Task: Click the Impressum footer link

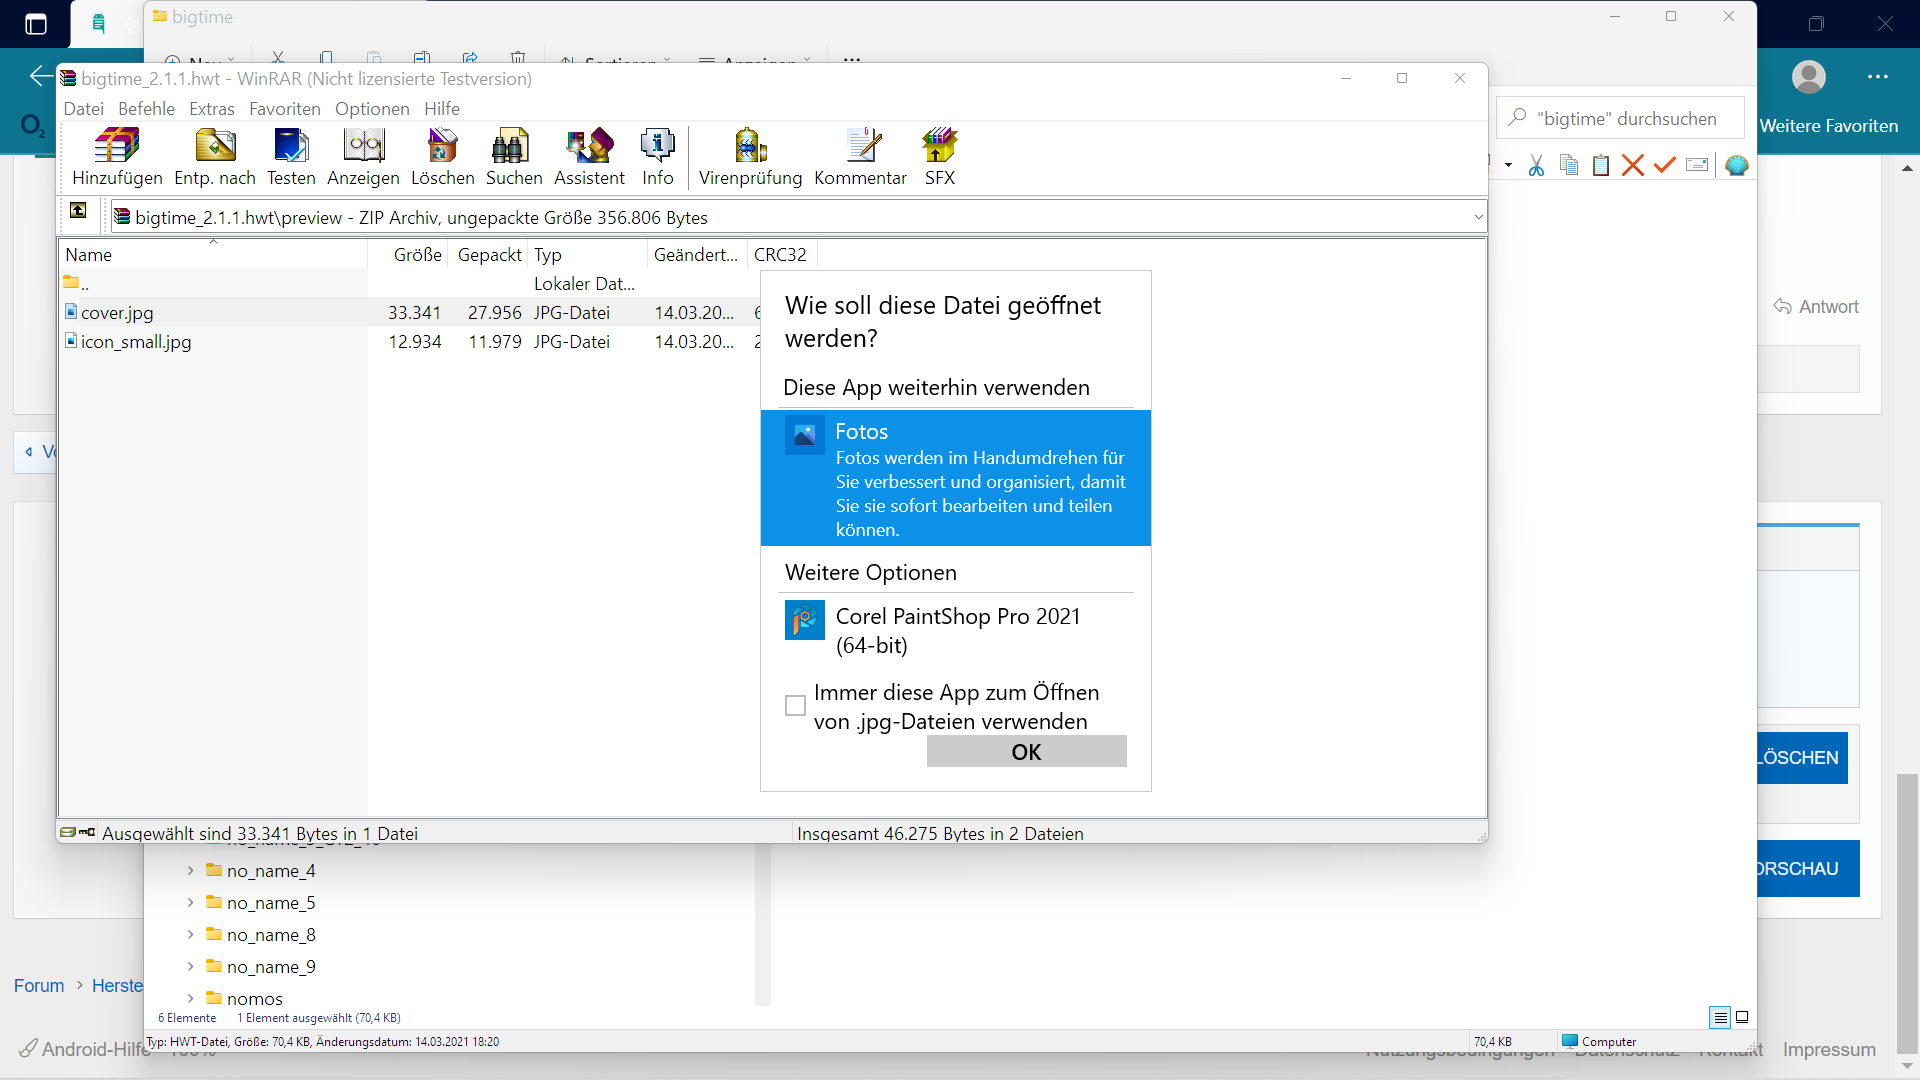Action: (1829, 1050)
